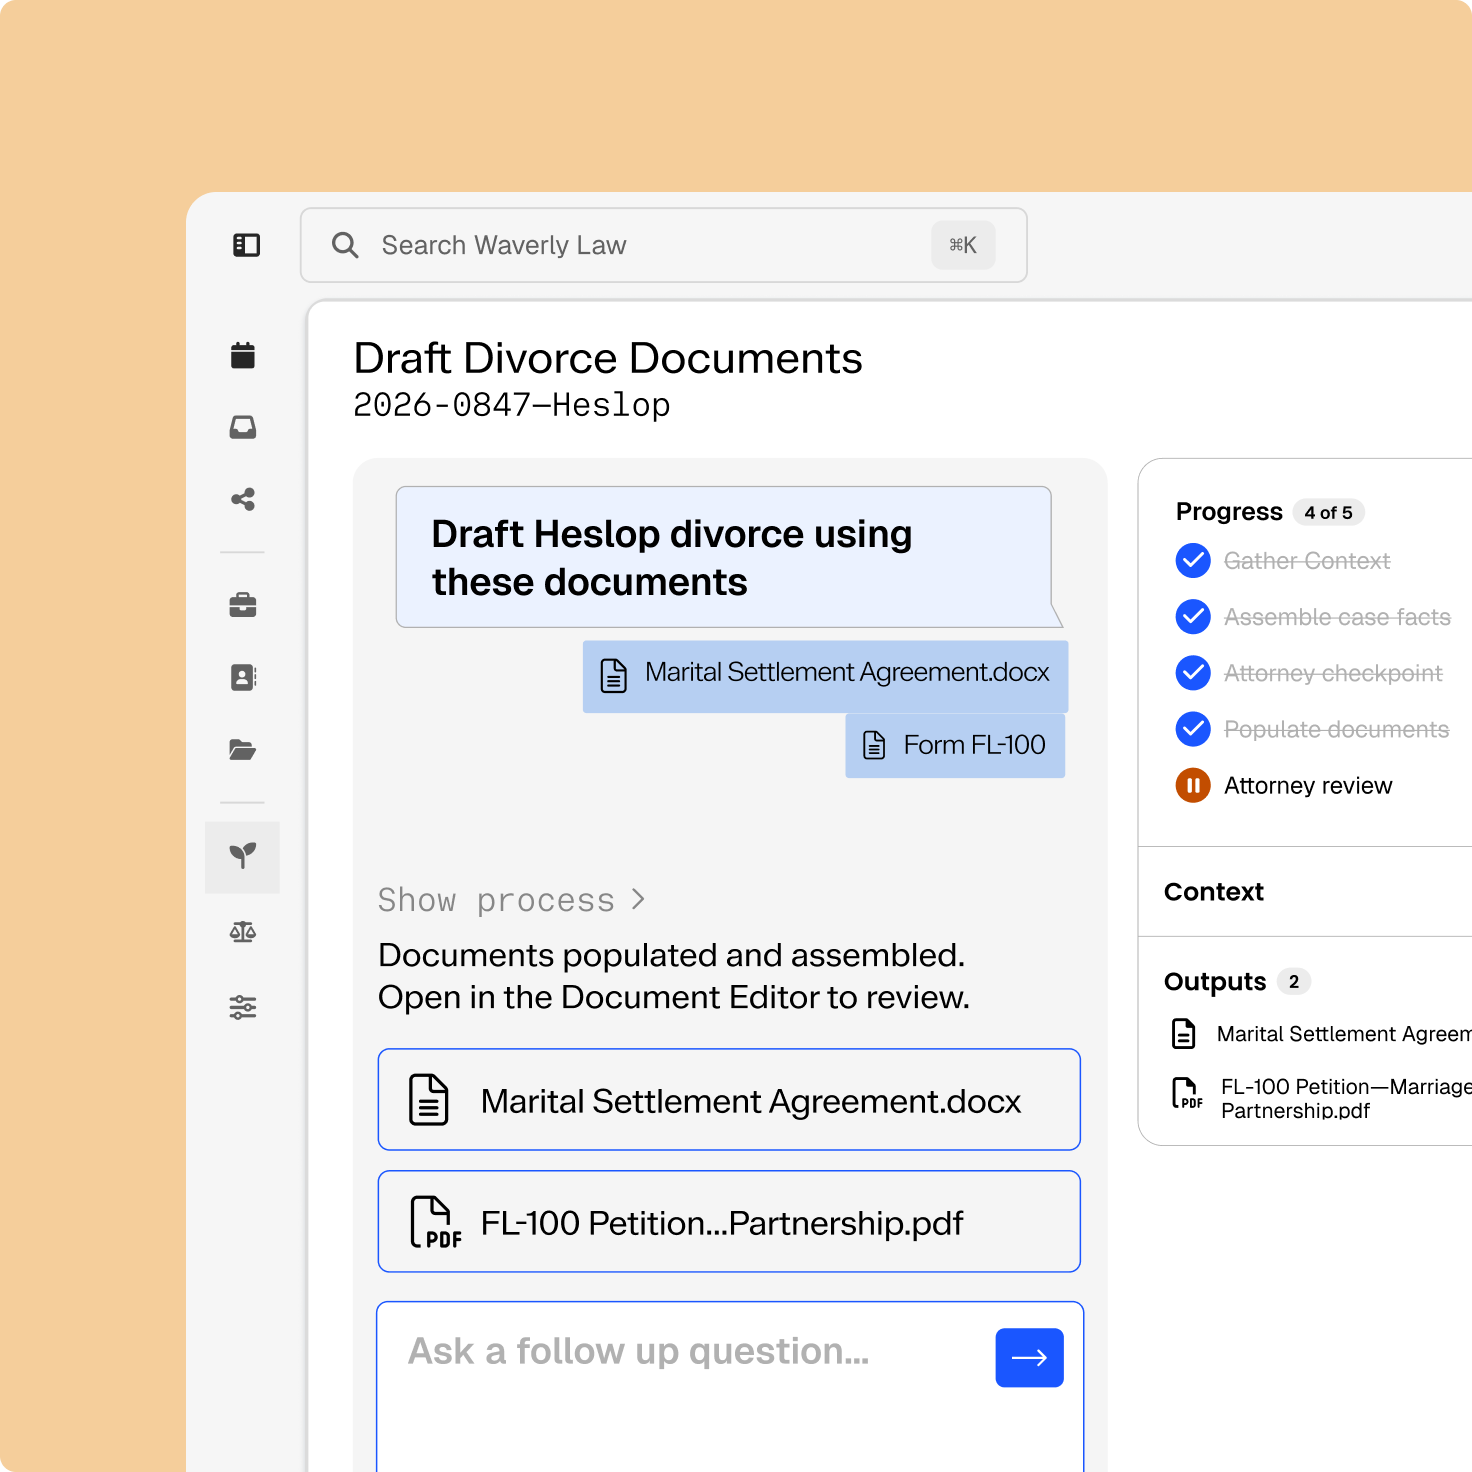
Task: Click document icon in Marital Settlement Agreement card
Action: pyautogui.click(x=429, y=1100)
